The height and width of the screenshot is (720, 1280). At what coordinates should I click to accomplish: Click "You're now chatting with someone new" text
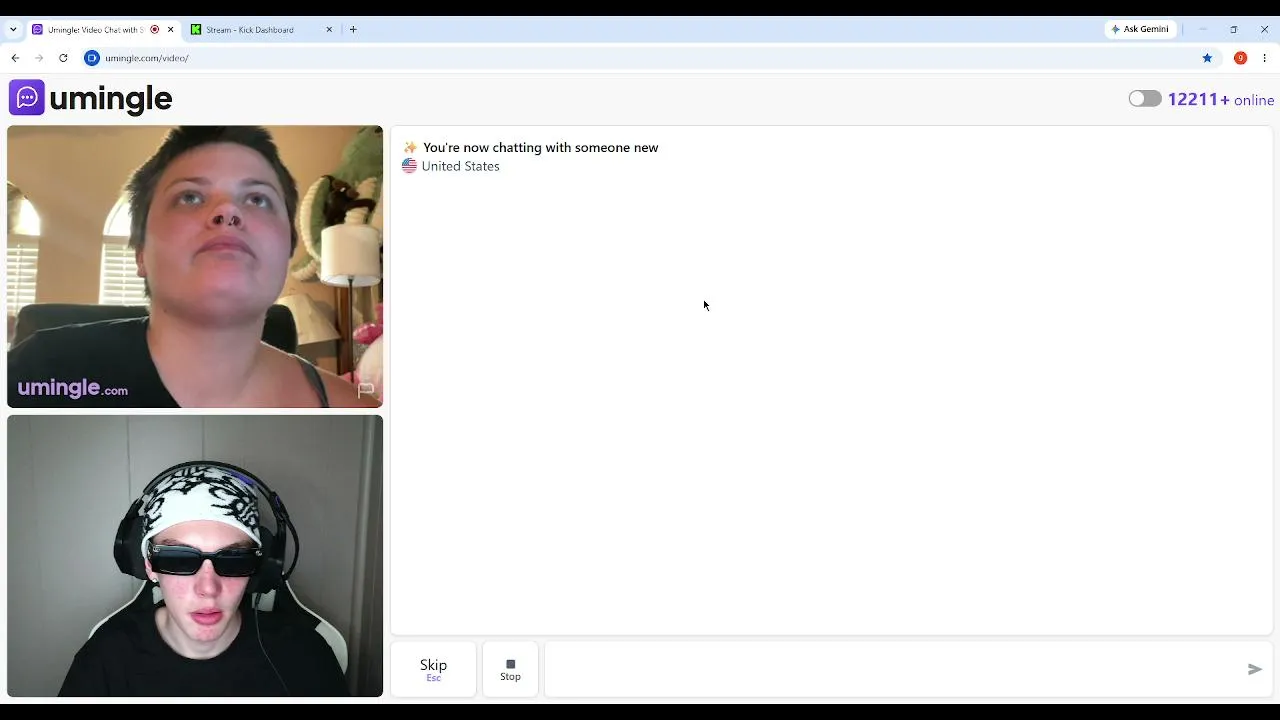tap(540, 148)
